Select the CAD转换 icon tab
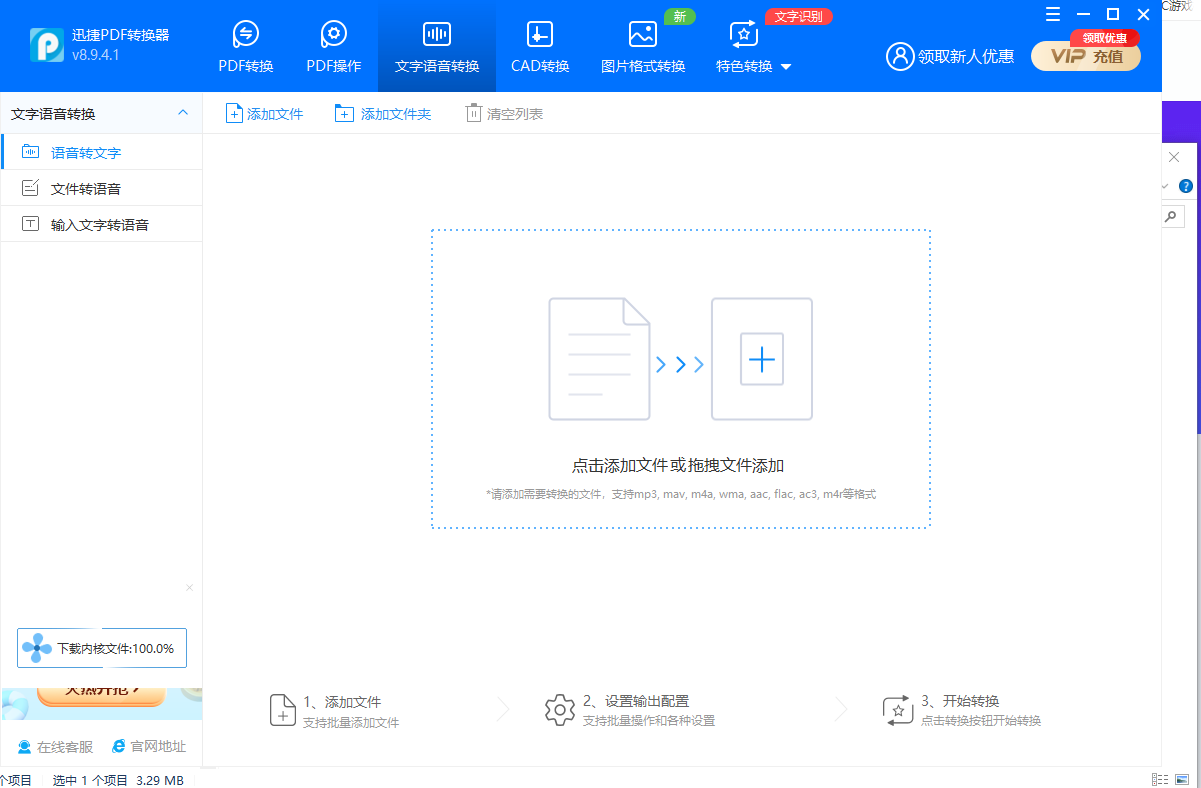1201x788 pixels. (539, 35)
